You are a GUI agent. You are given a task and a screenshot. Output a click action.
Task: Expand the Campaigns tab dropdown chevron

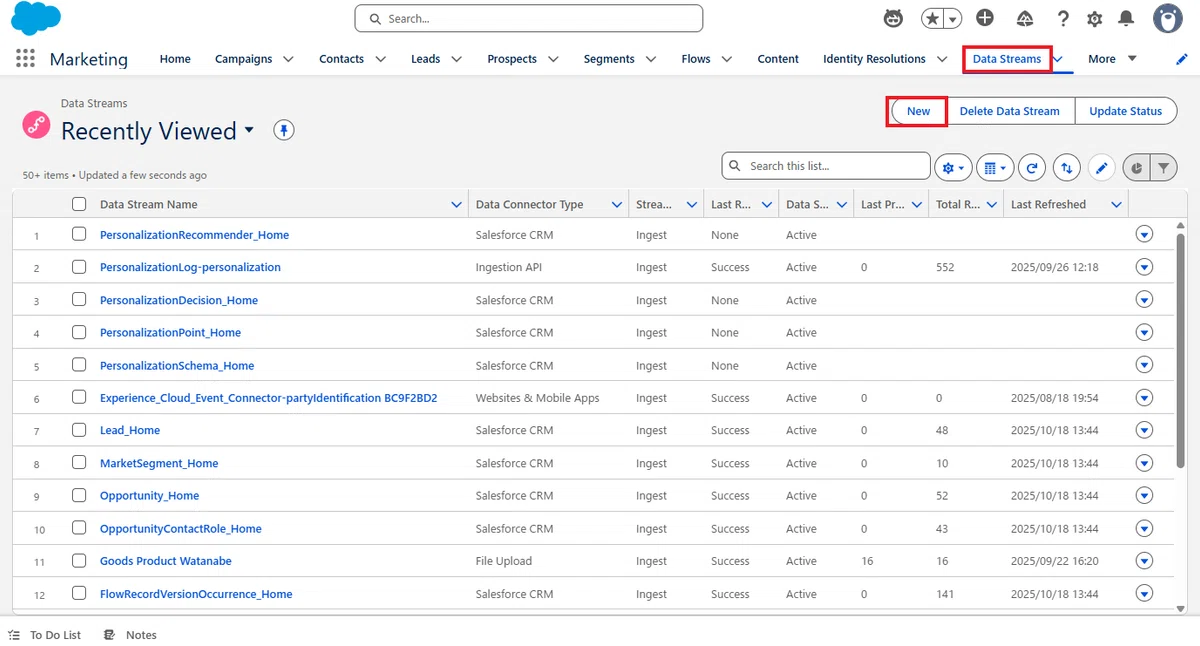[288, 59]
